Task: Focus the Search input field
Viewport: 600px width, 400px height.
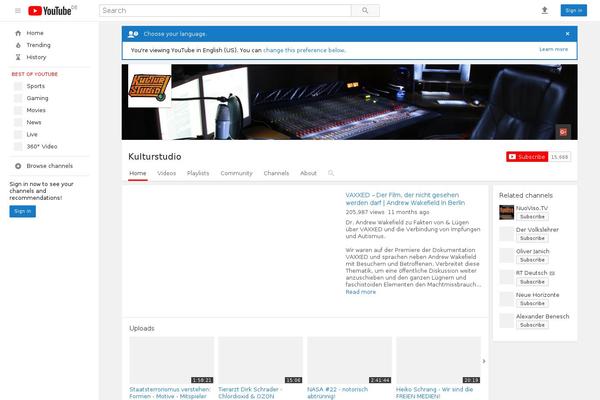Action: (225, 11)
